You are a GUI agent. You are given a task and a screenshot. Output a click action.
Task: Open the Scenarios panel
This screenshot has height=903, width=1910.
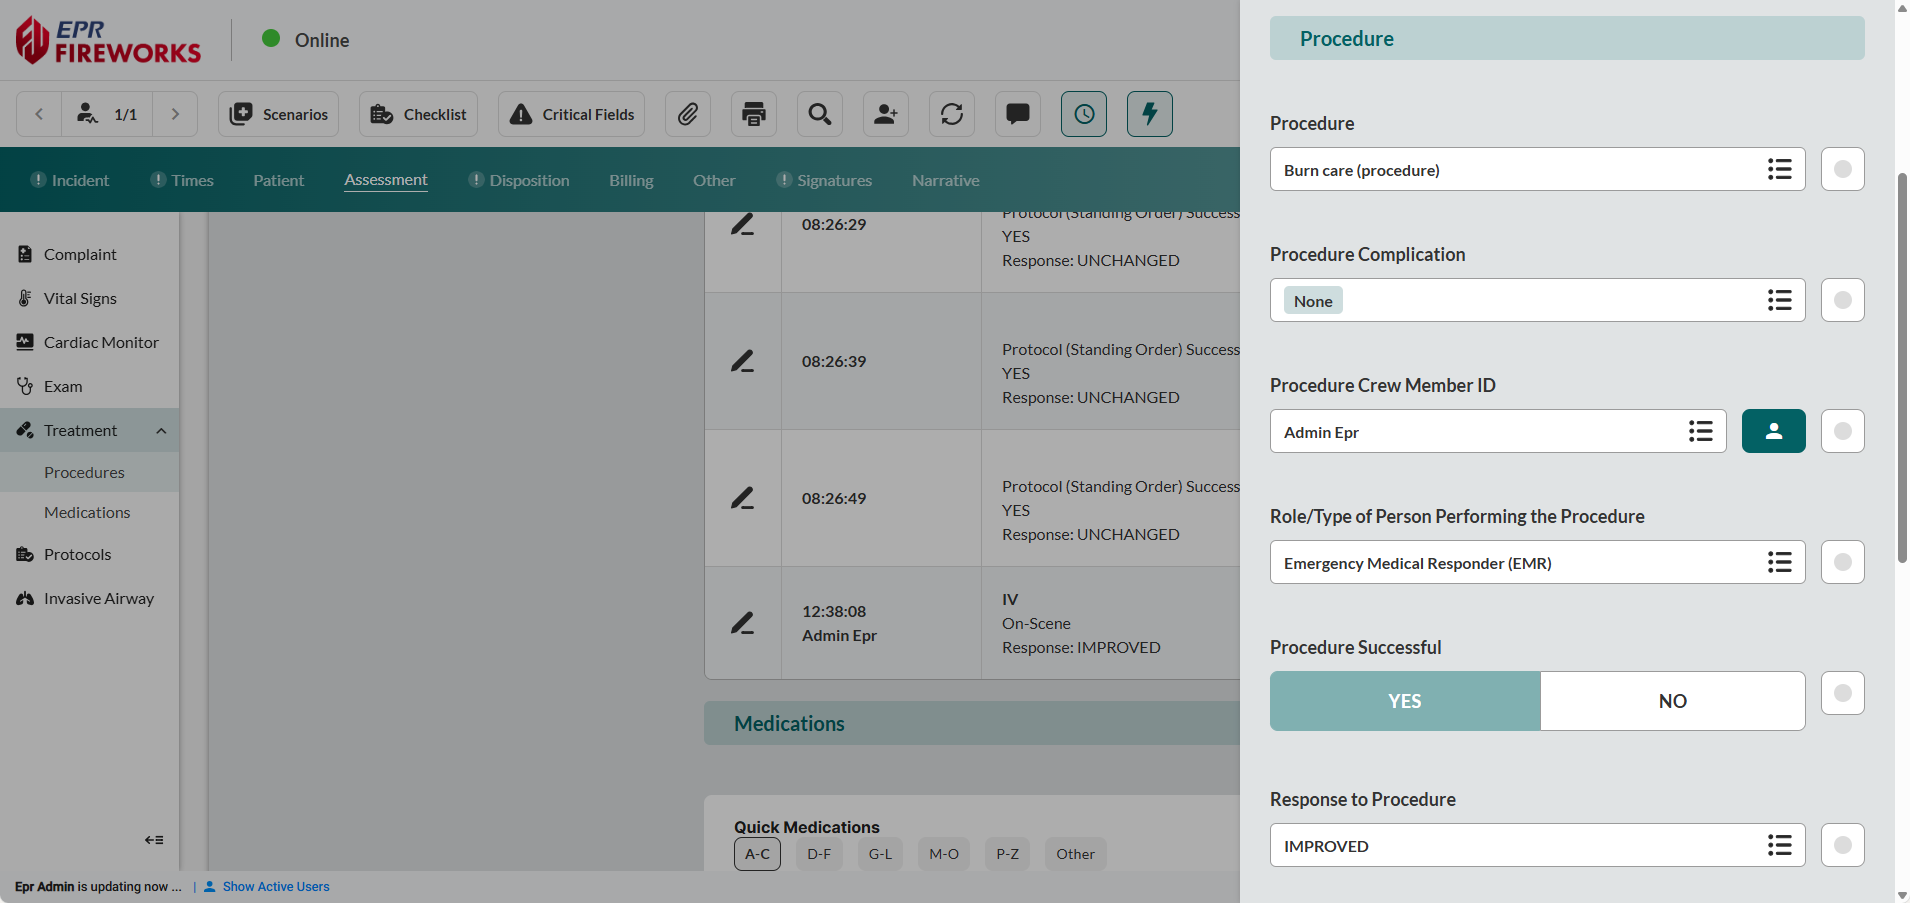(x=278, y=114)
